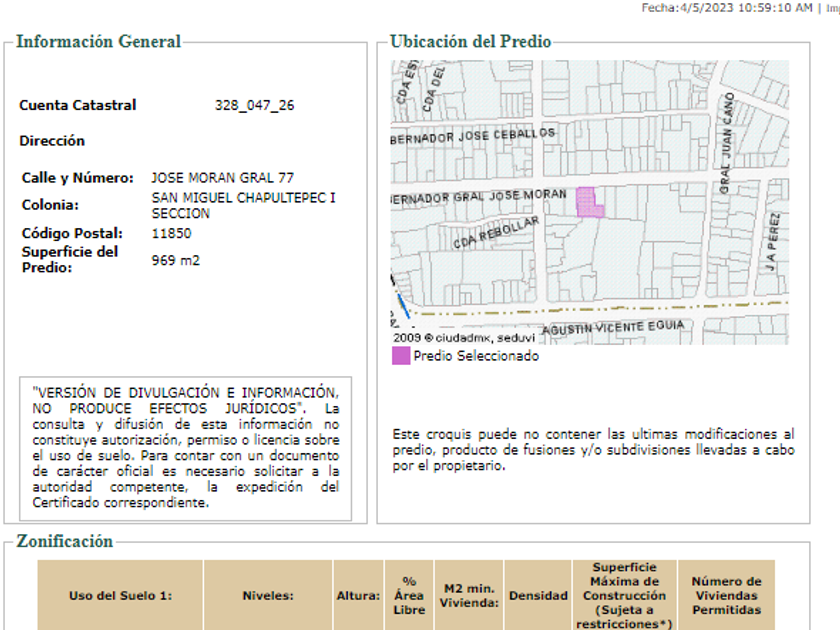Open the truncated 'Imp' link at top right
Image resolution: width=840 pixels, height=630 pixels.
831,8
